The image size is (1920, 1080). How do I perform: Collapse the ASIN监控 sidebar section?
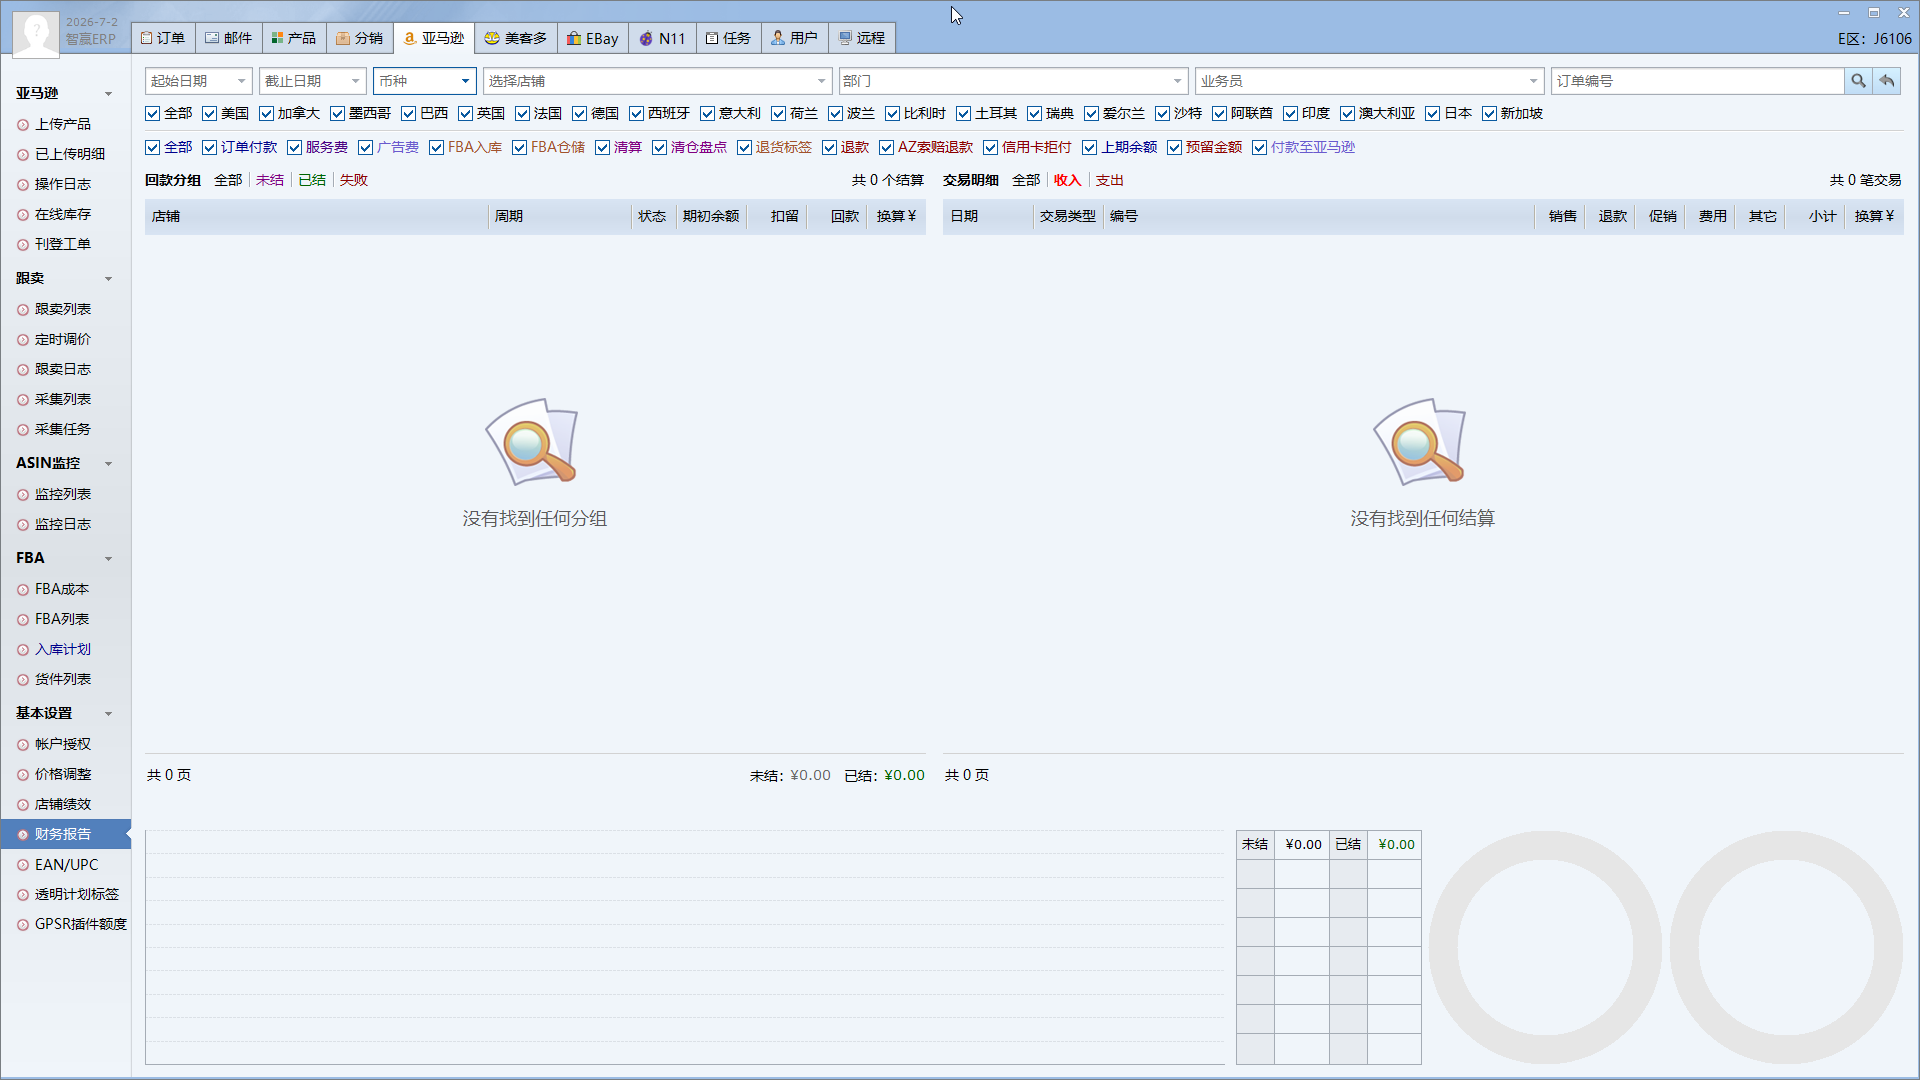coord(108,464)
